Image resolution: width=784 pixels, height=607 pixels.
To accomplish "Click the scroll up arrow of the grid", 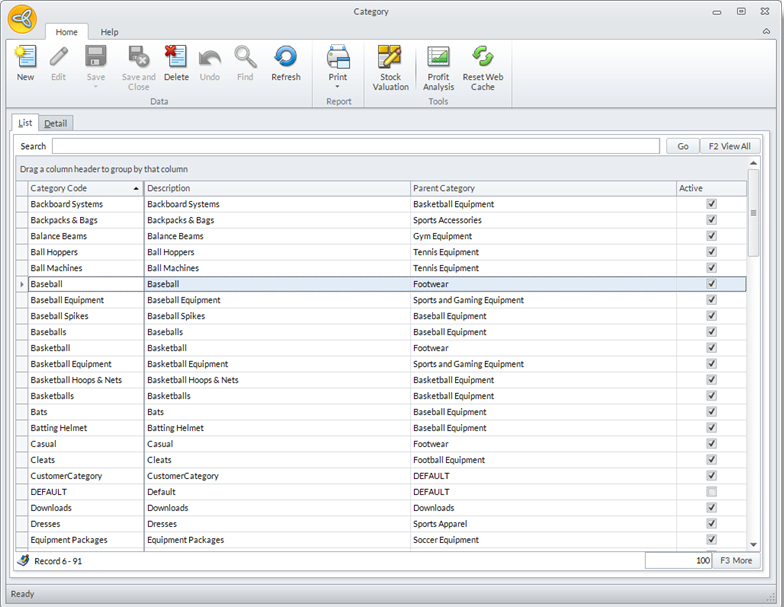I will pyautogui.click(x=754, y=163).
